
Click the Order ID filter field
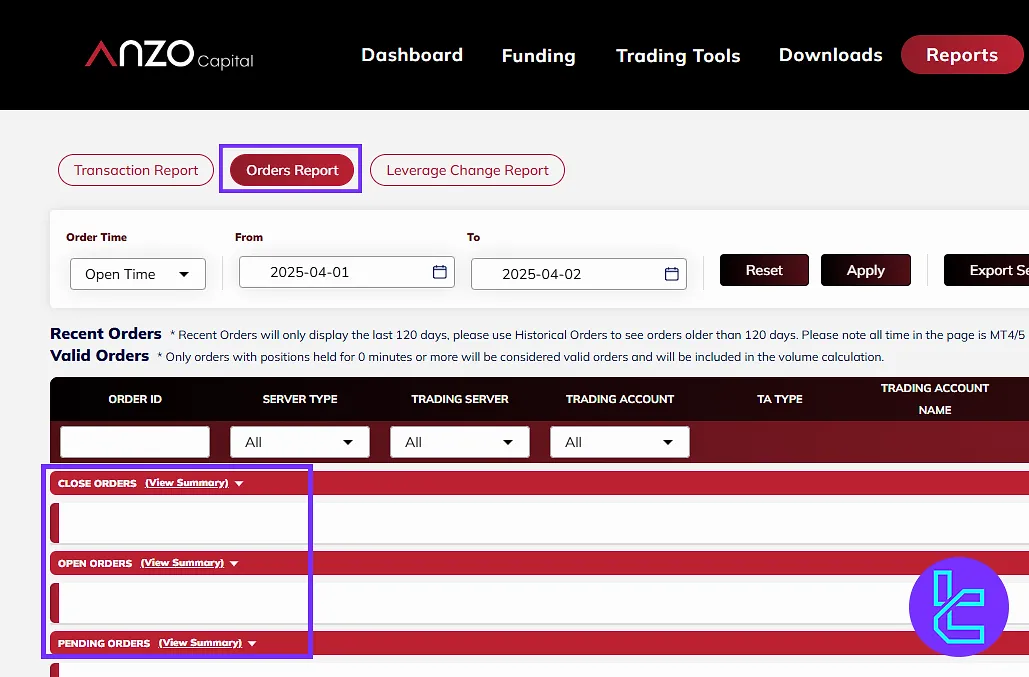click(135, 442)
